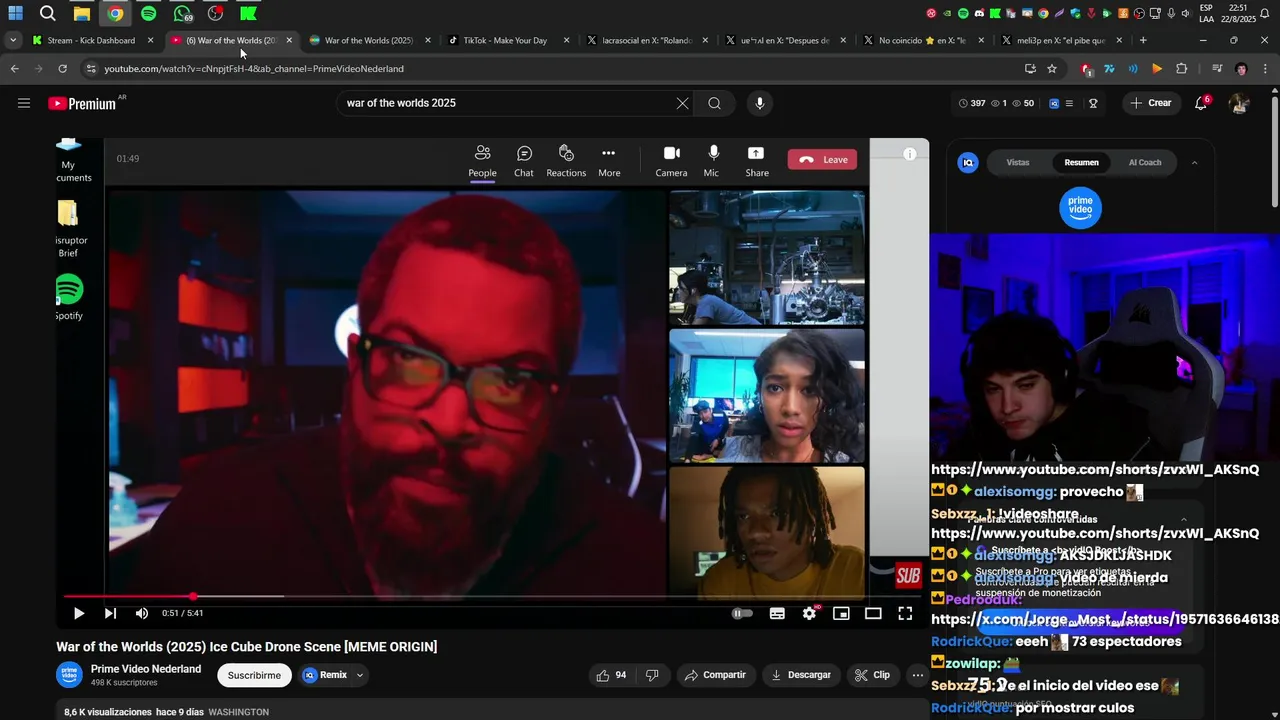Go back to the previous page
The width and height of the screenshot is (1280, 720).
tap(14, 68)
